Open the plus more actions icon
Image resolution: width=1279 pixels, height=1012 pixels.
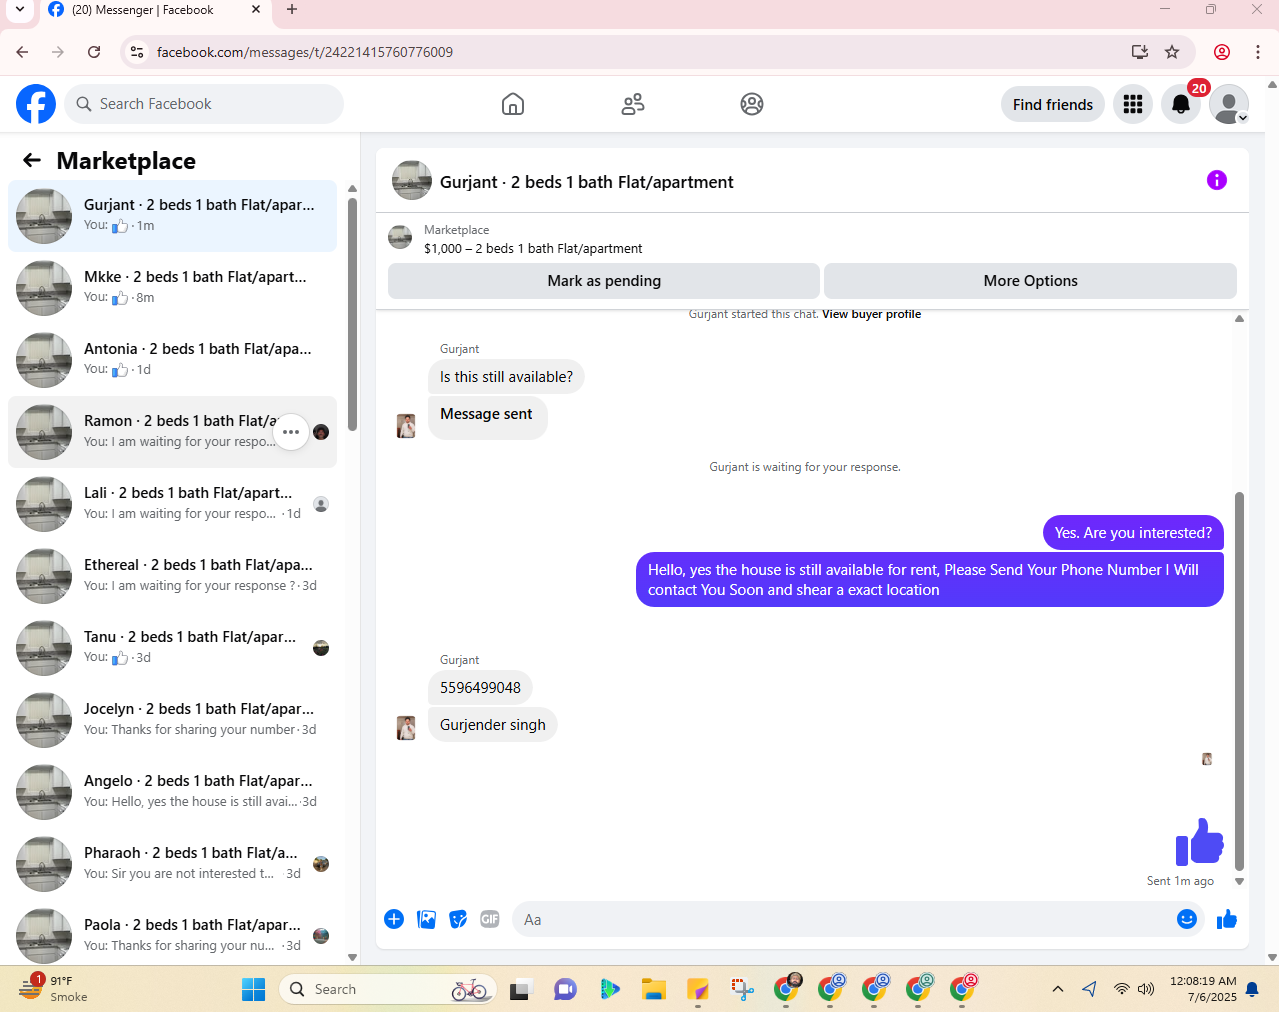(x=394, y=919)
